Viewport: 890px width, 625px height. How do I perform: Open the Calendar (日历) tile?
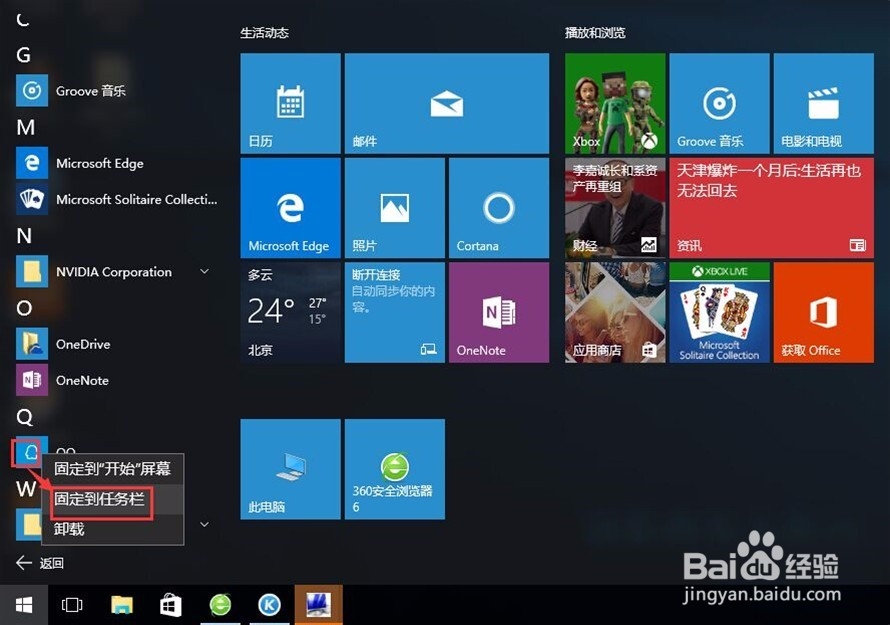(x=290, y=103)
